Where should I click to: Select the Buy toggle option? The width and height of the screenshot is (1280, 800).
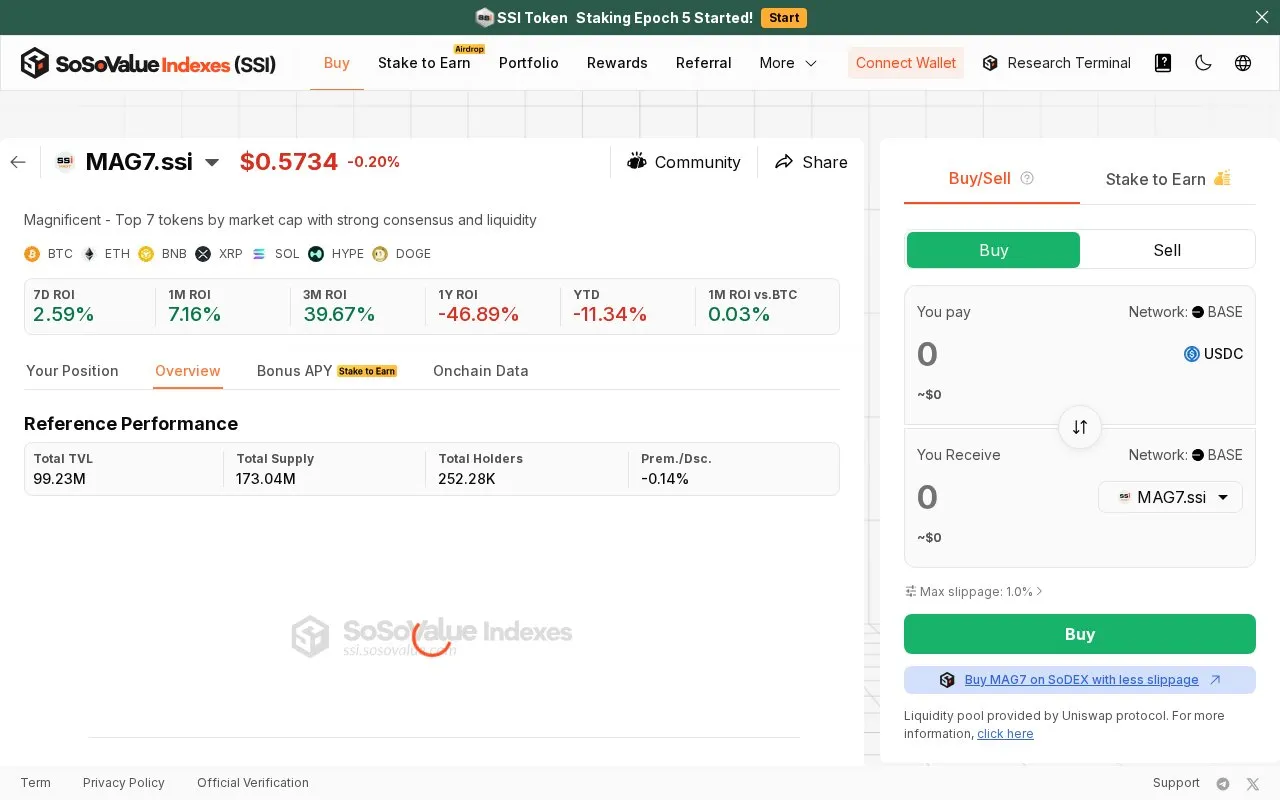point(993,250)
